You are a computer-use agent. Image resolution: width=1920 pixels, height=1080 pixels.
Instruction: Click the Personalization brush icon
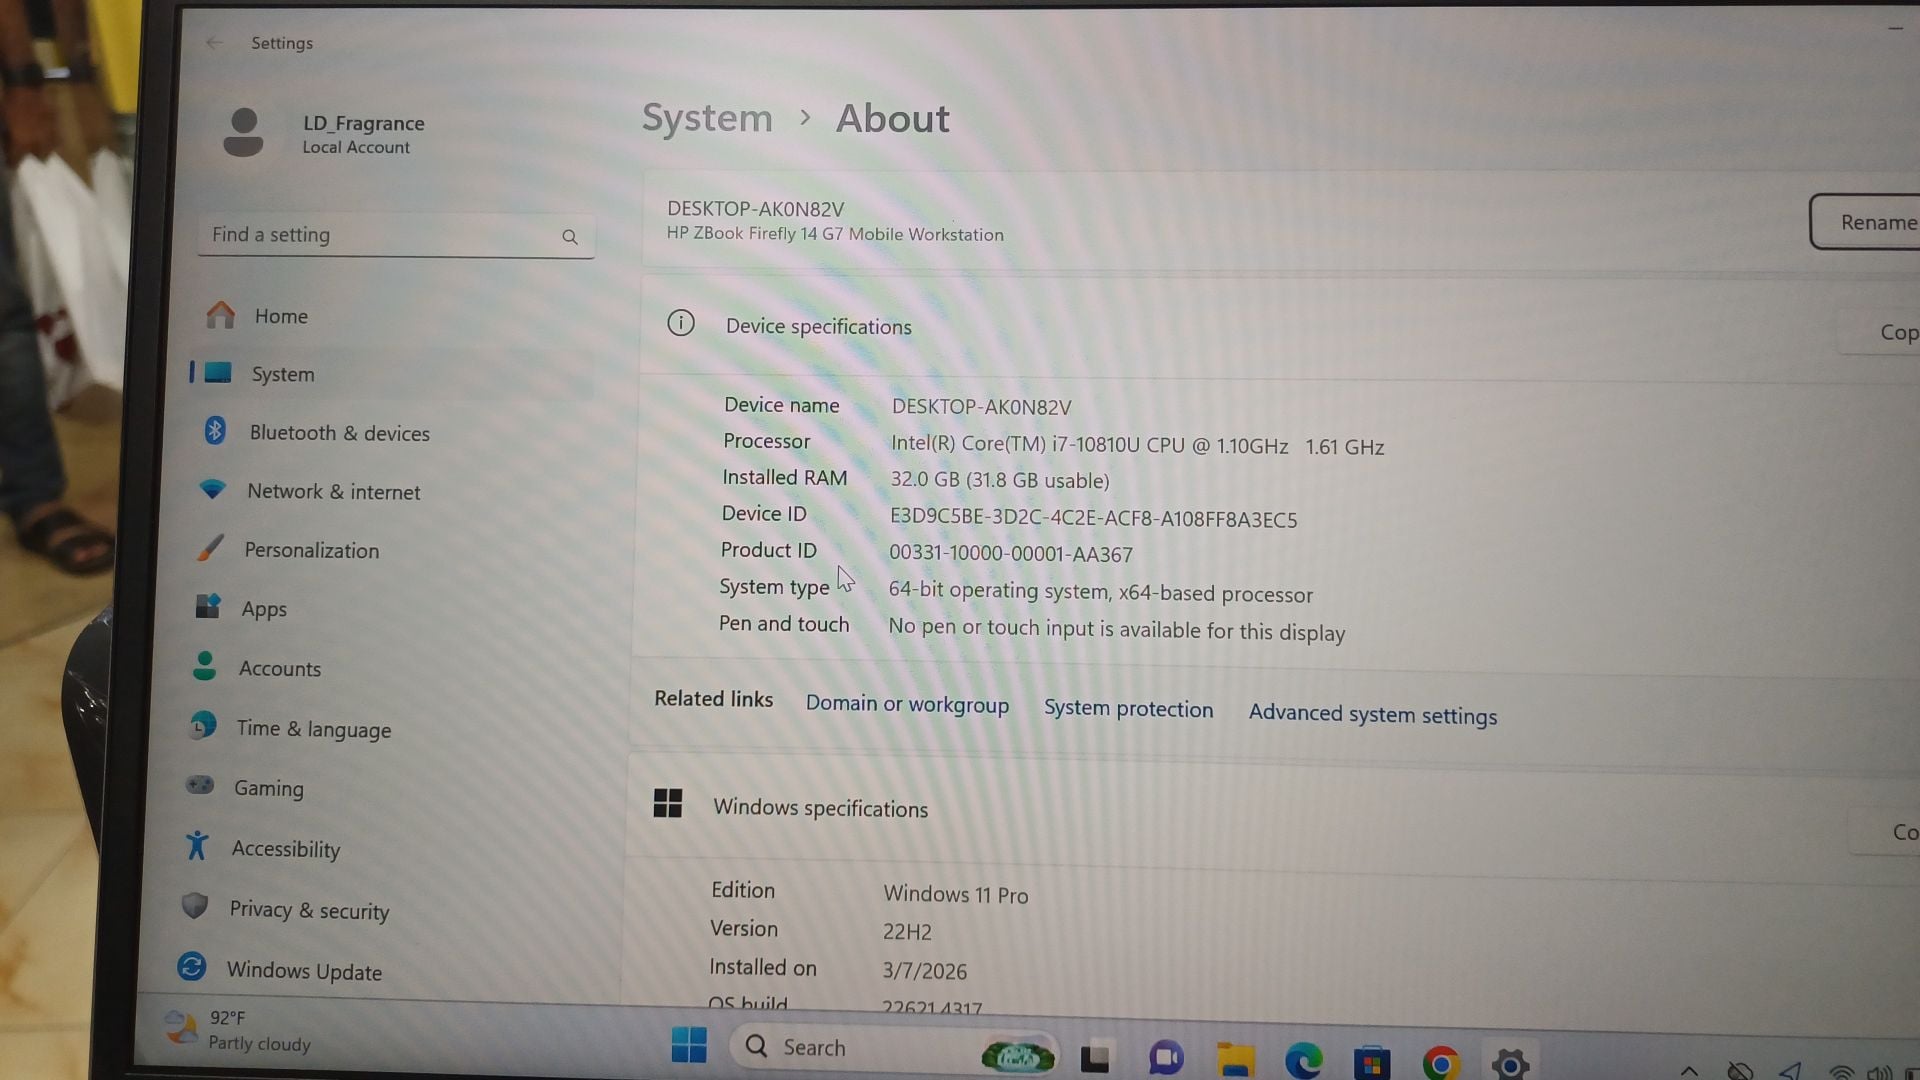point(209,548)
